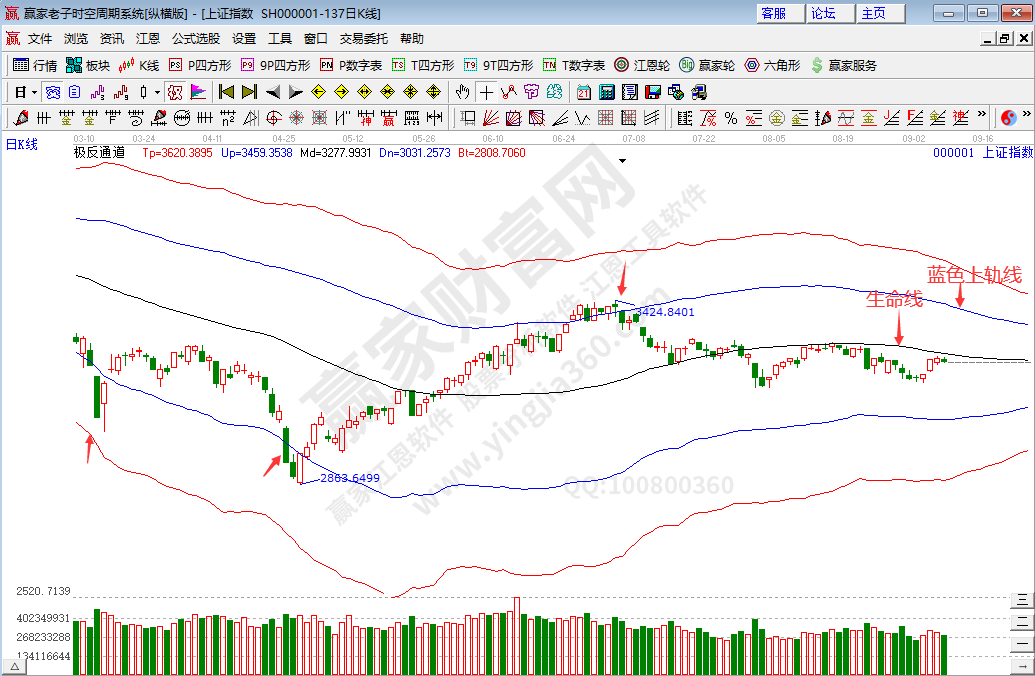Click the calendar icon in the toolbar

(x=585, y=92)
